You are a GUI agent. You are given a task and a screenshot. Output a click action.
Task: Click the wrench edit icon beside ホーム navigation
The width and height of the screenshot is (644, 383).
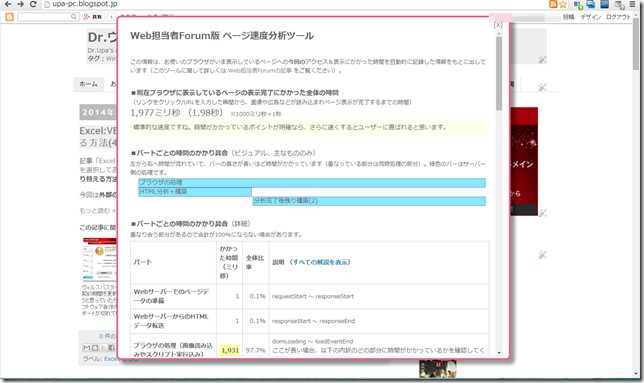543,87
